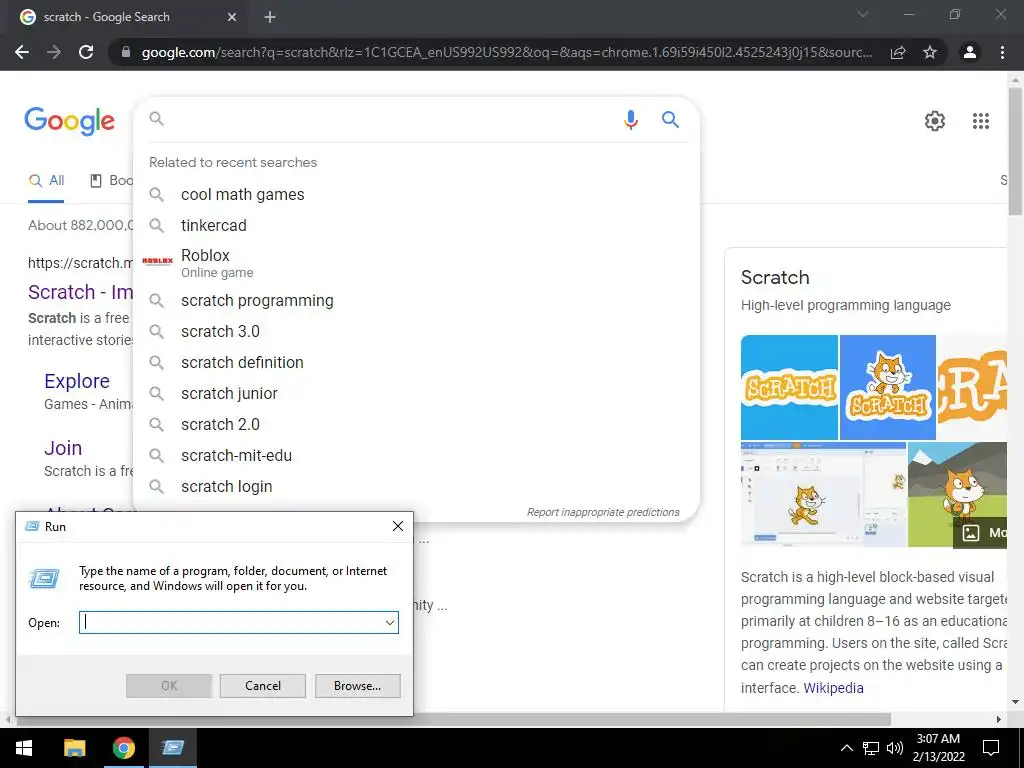This screenshot has height=768, width=1024.
Task: Open the Scratch editor screenshot thumbnail
Action: pos(824,494)
